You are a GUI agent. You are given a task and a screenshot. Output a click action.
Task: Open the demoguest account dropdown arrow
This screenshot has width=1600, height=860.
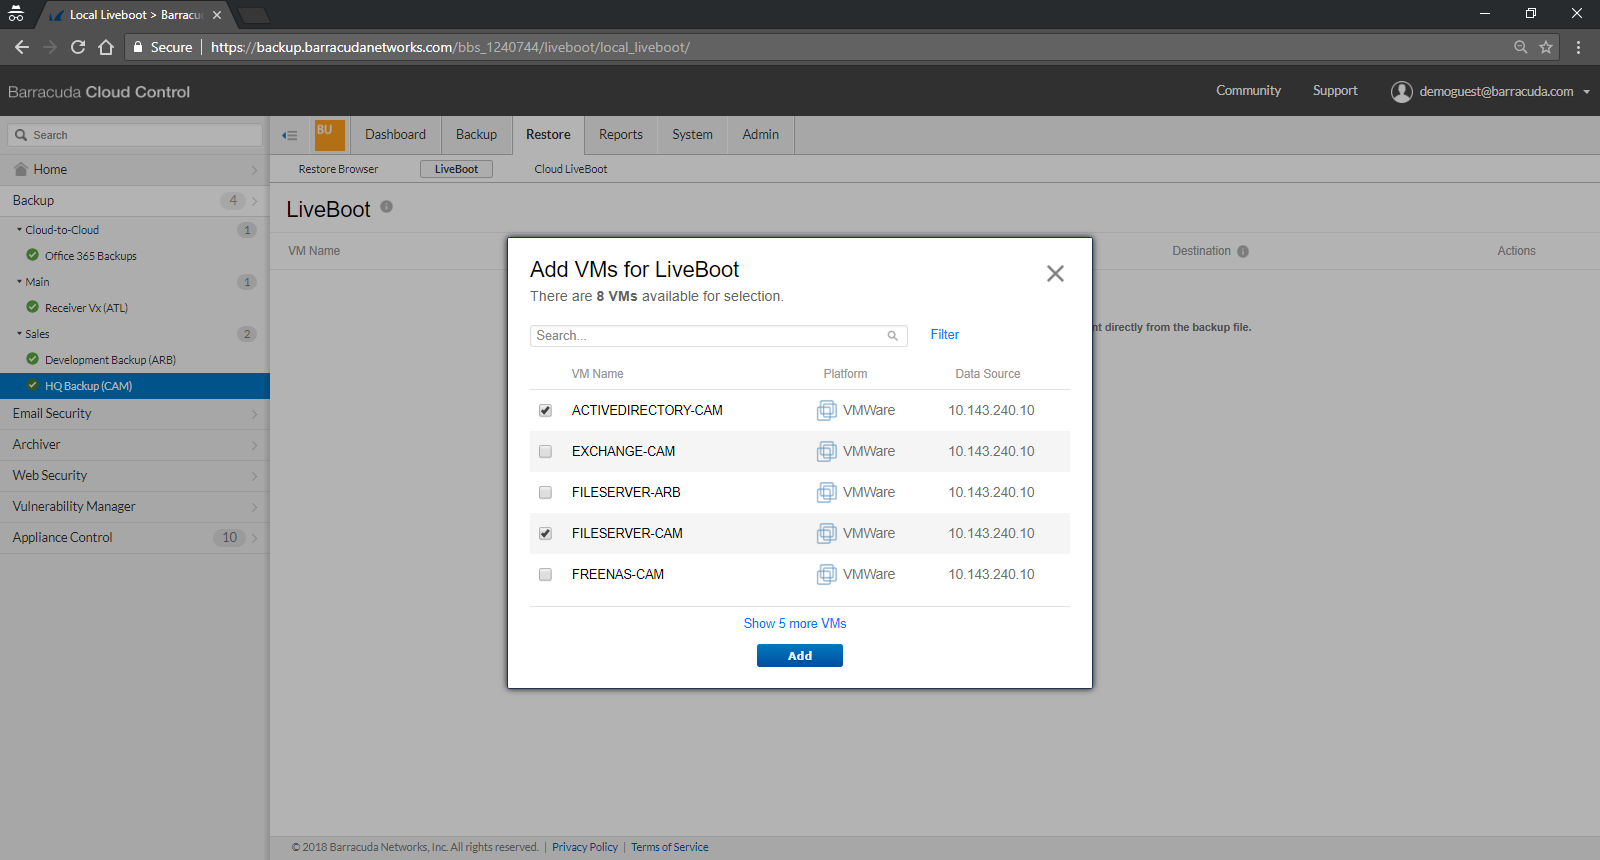pos(1586,92)
